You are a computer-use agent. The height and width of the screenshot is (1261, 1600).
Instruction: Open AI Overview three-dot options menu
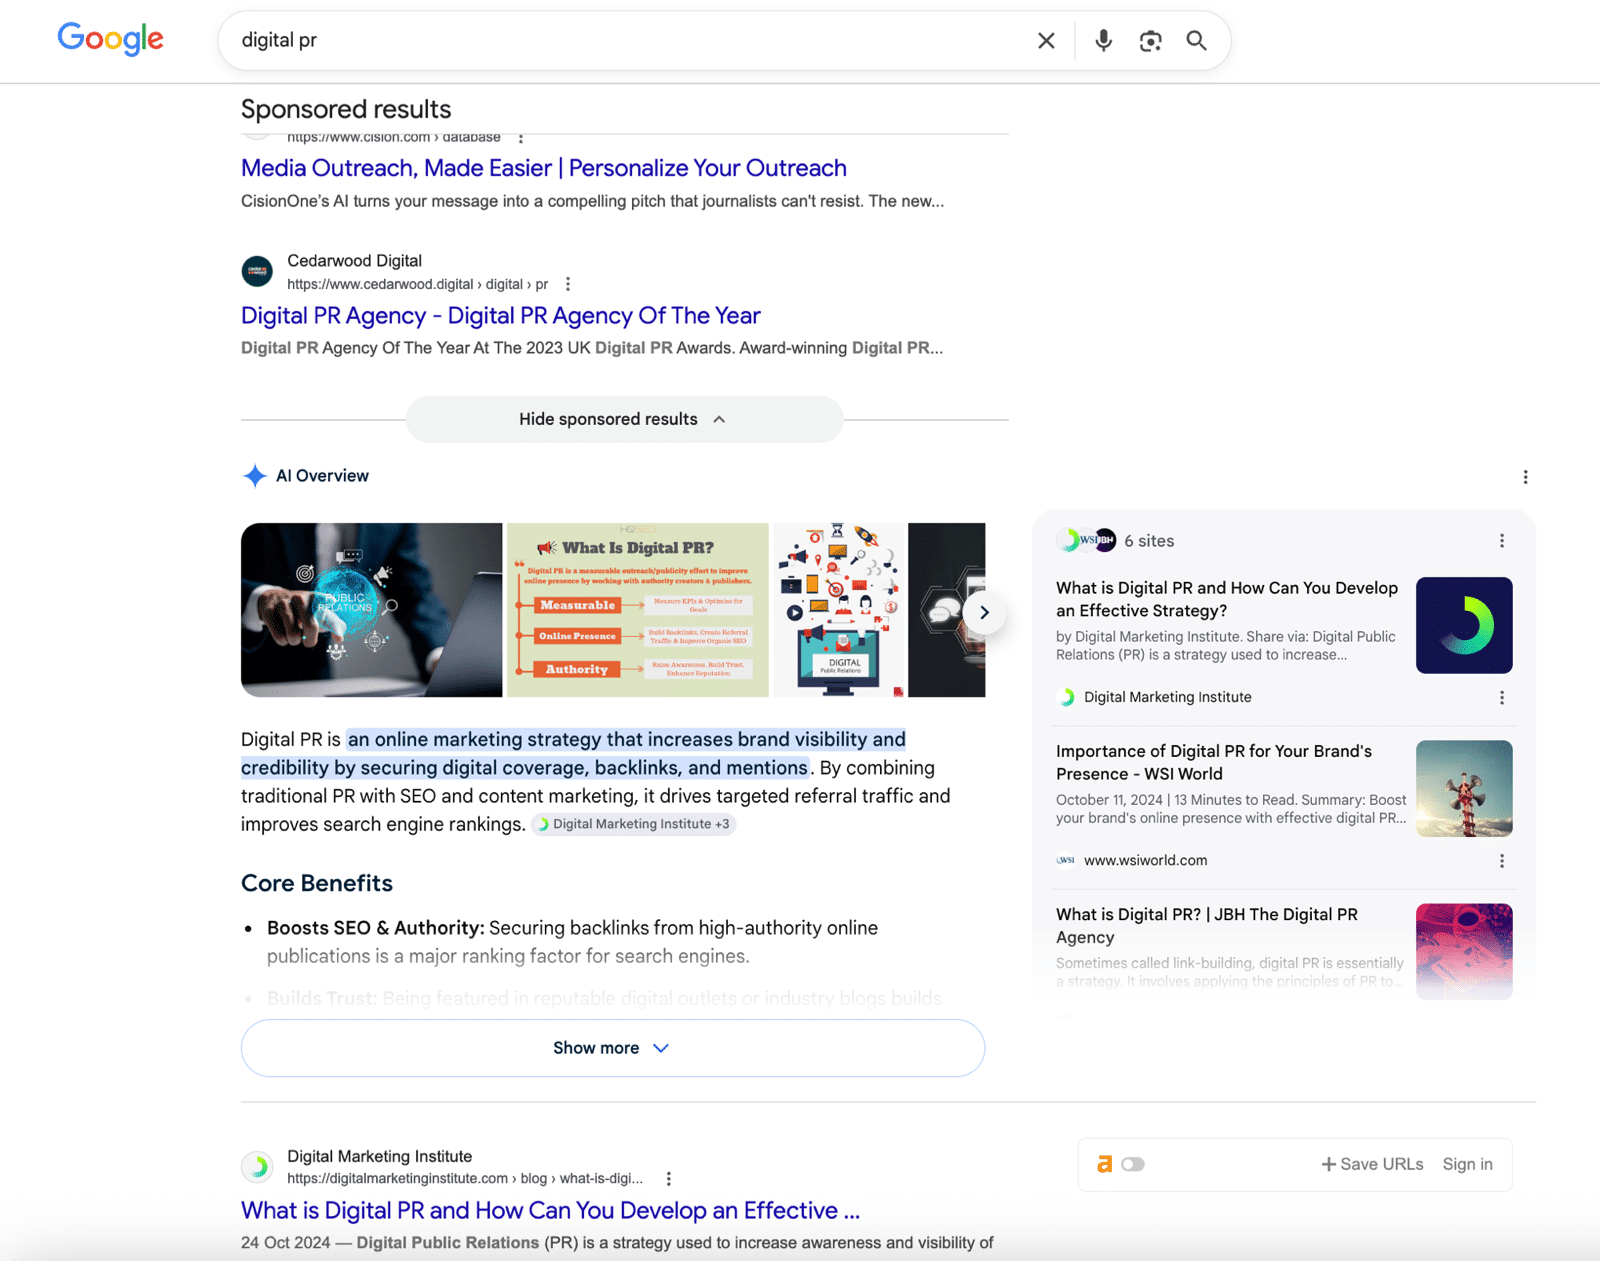click(1525, 477)
